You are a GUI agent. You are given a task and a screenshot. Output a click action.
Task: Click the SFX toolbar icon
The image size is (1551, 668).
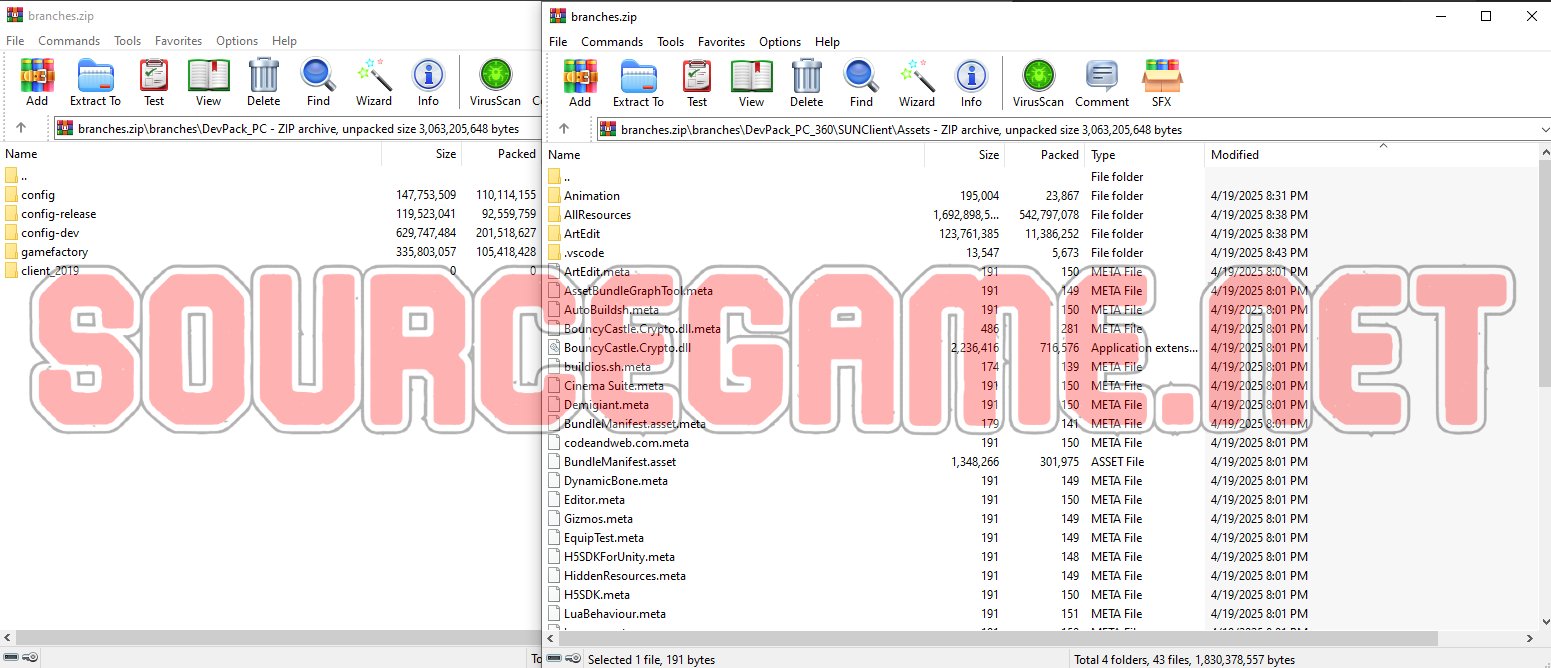pos(1161,83)
